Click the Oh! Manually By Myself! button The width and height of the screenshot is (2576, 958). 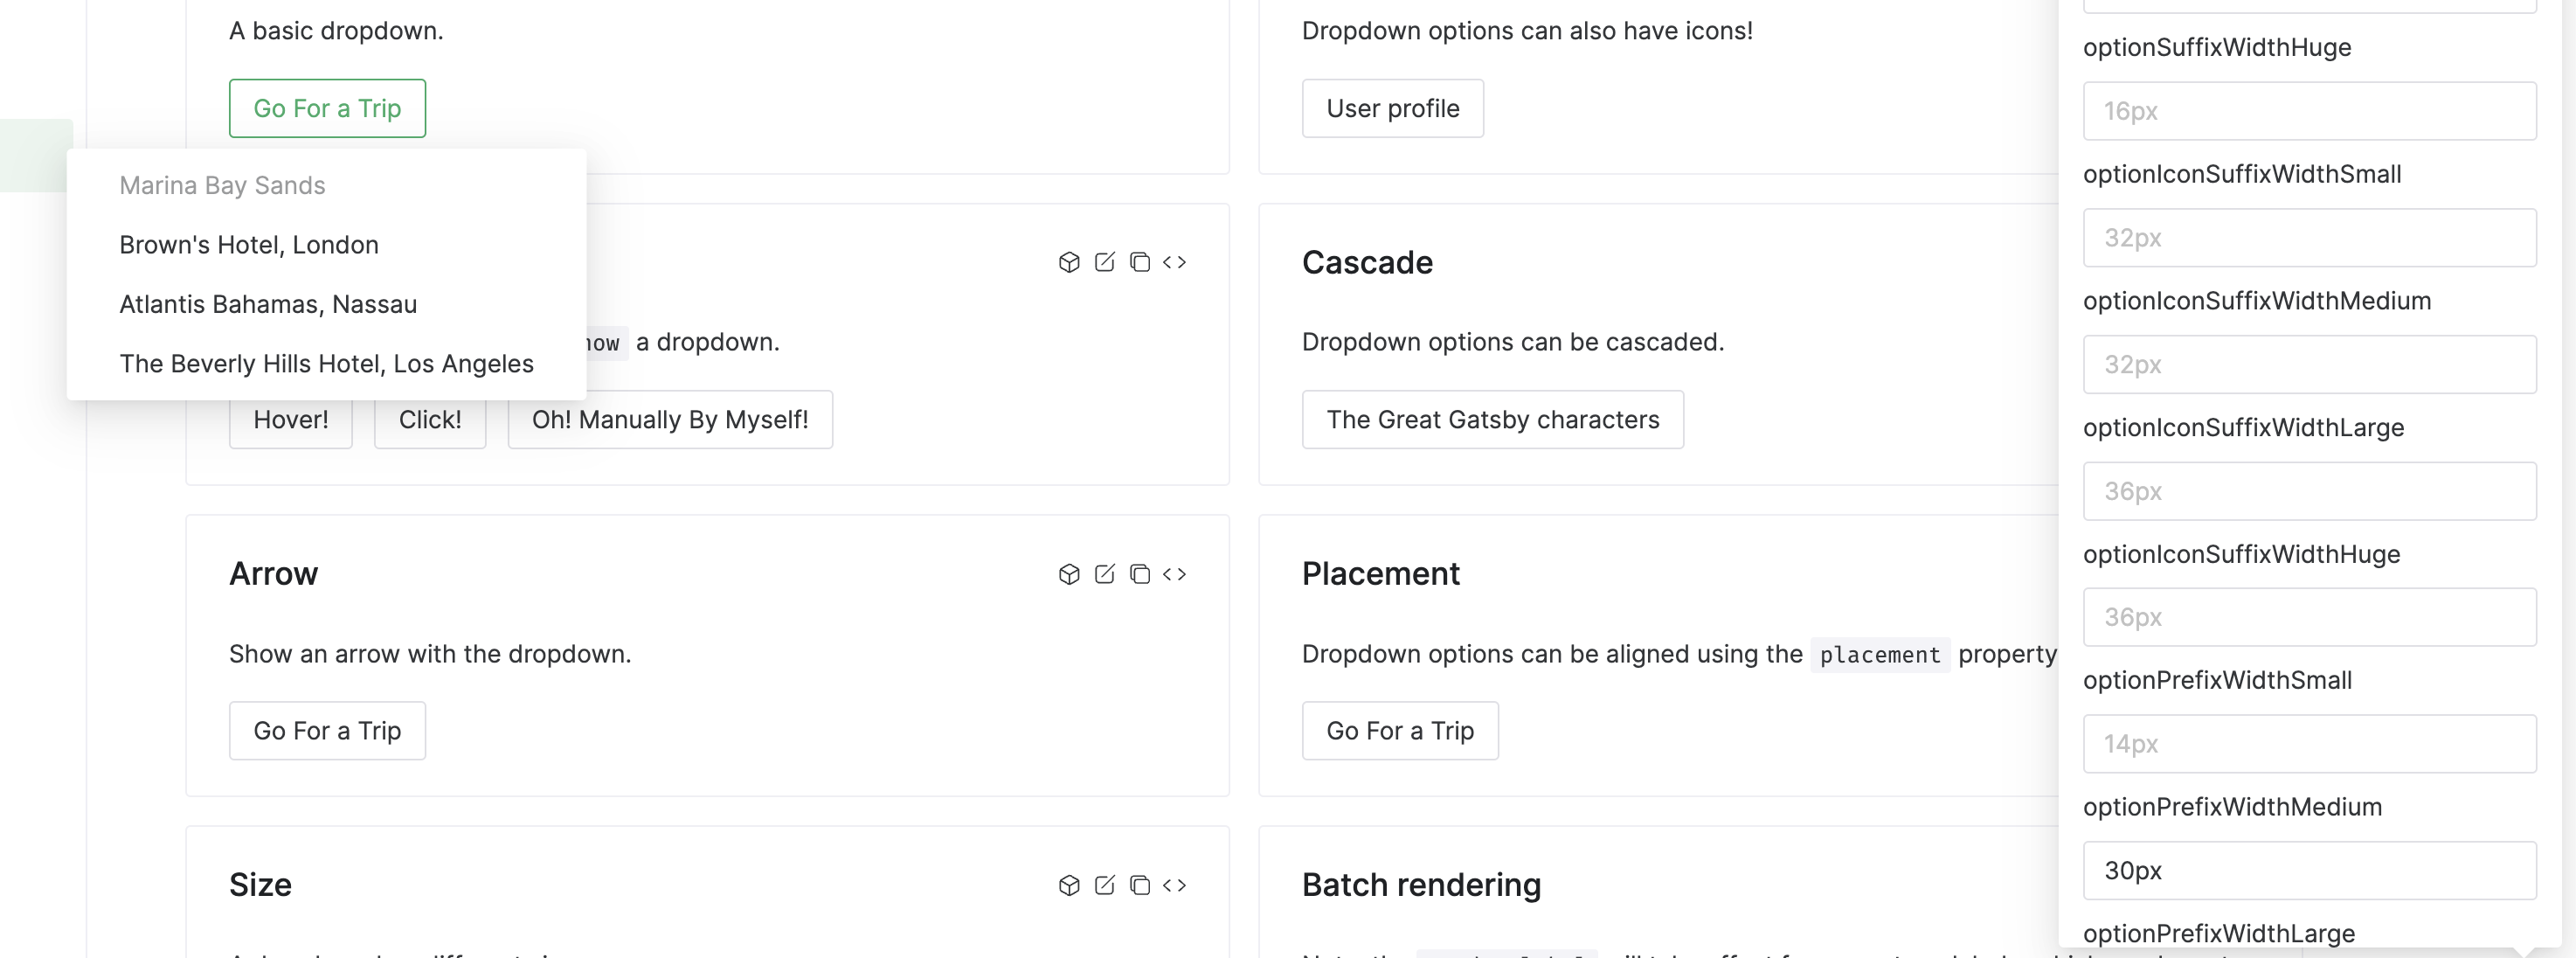tap(670, 419)
